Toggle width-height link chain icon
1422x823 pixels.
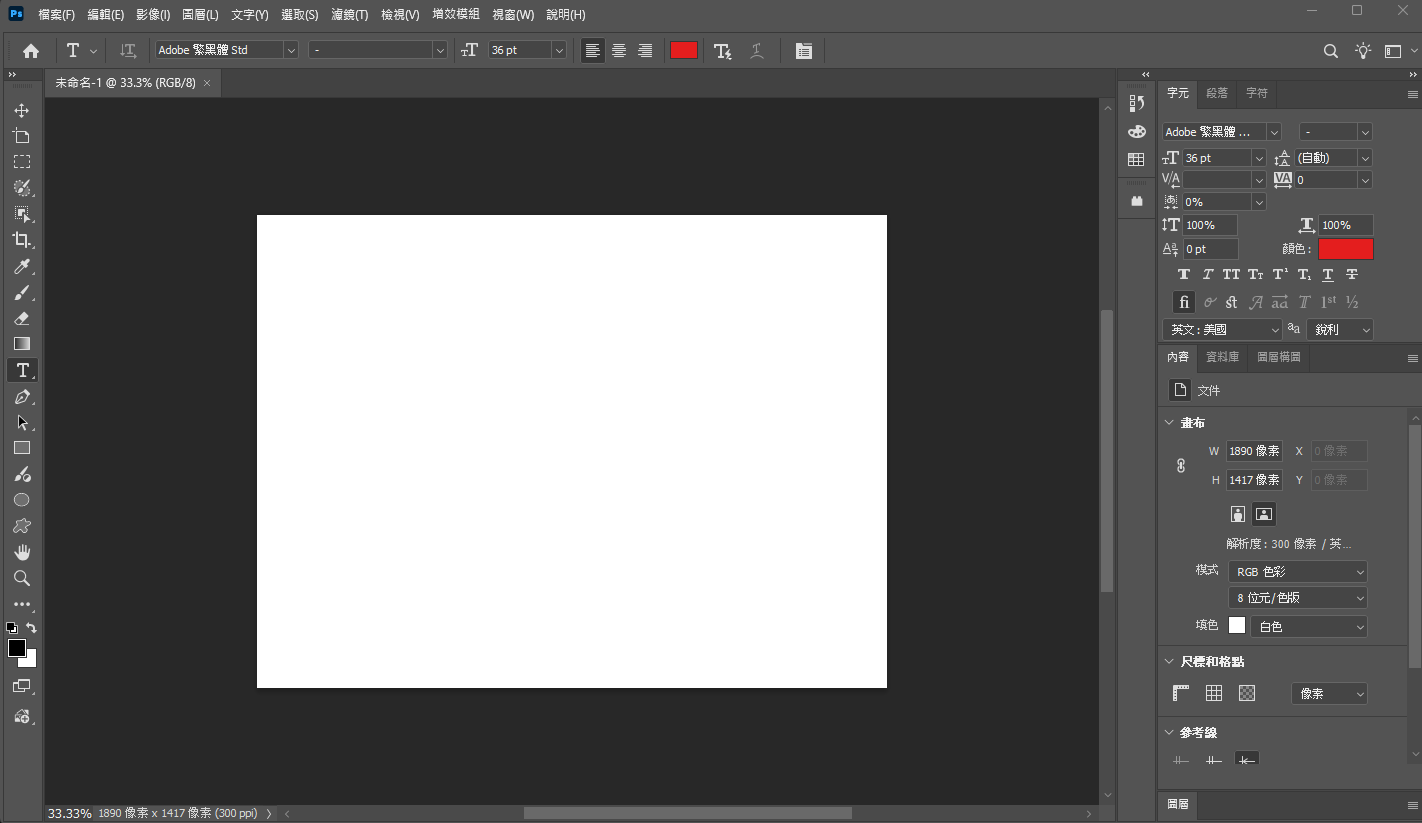pyautogui.click(x=1181, y=465)
